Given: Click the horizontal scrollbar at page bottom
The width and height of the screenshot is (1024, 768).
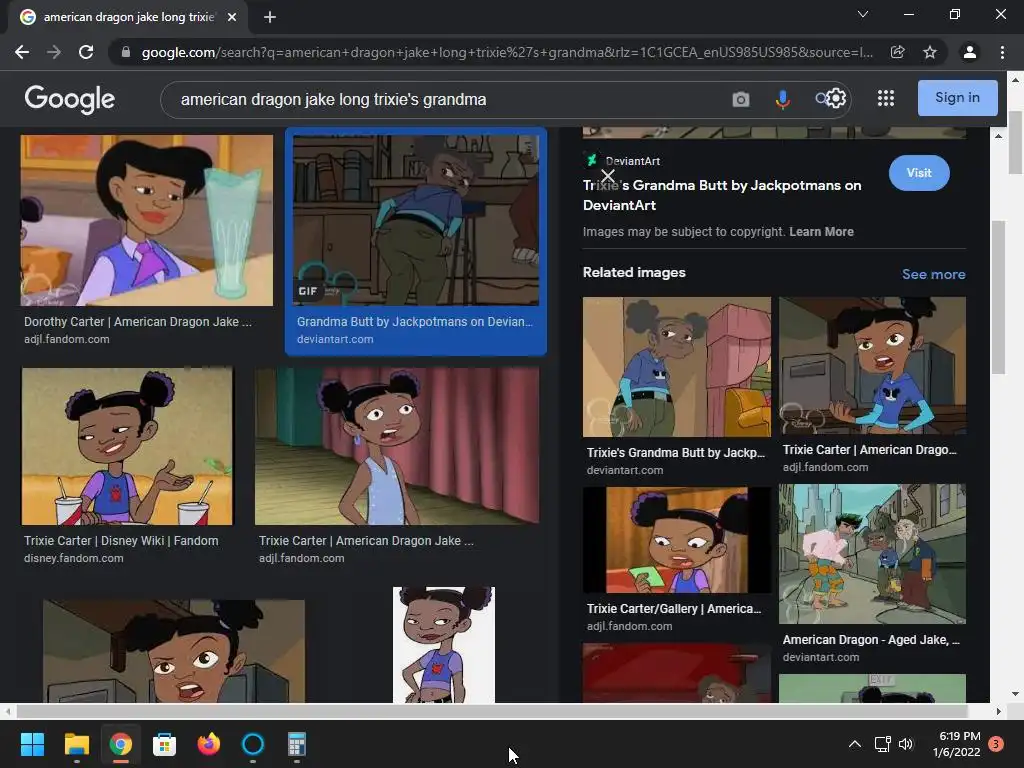Looking at the screenshot, I should pos(491,711).
